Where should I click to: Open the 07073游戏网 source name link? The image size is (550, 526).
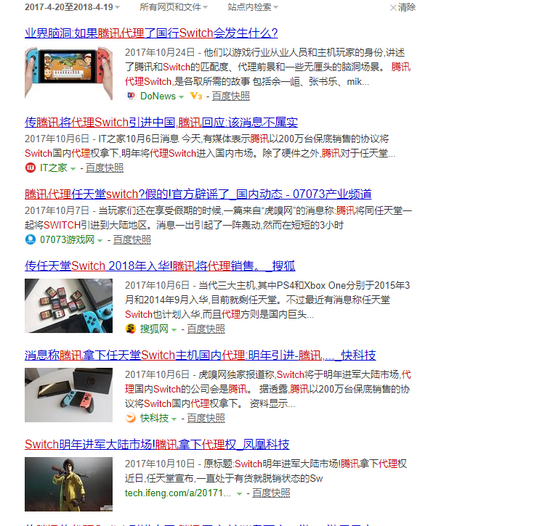pos(67,240)
